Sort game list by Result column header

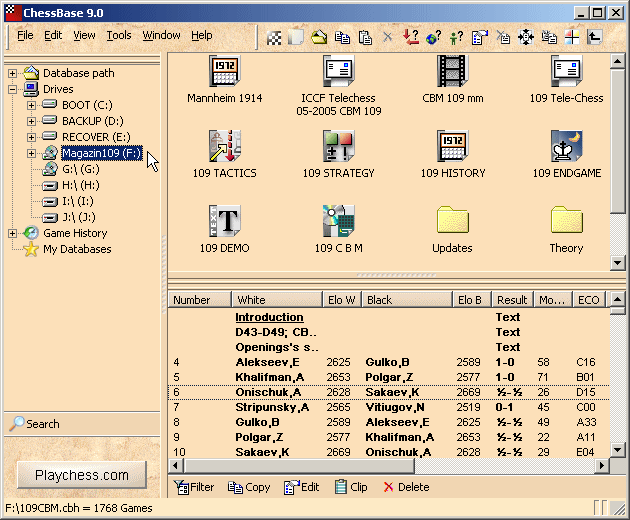pyautogui.click(x=513, y=300)
